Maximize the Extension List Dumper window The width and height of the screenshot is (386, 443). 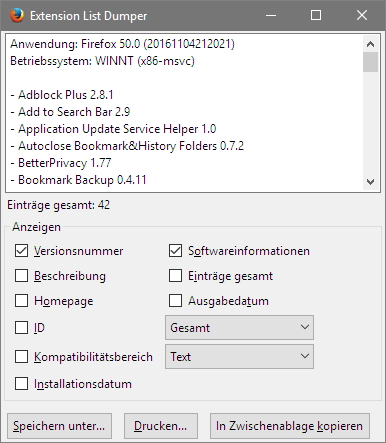point(316,15)
